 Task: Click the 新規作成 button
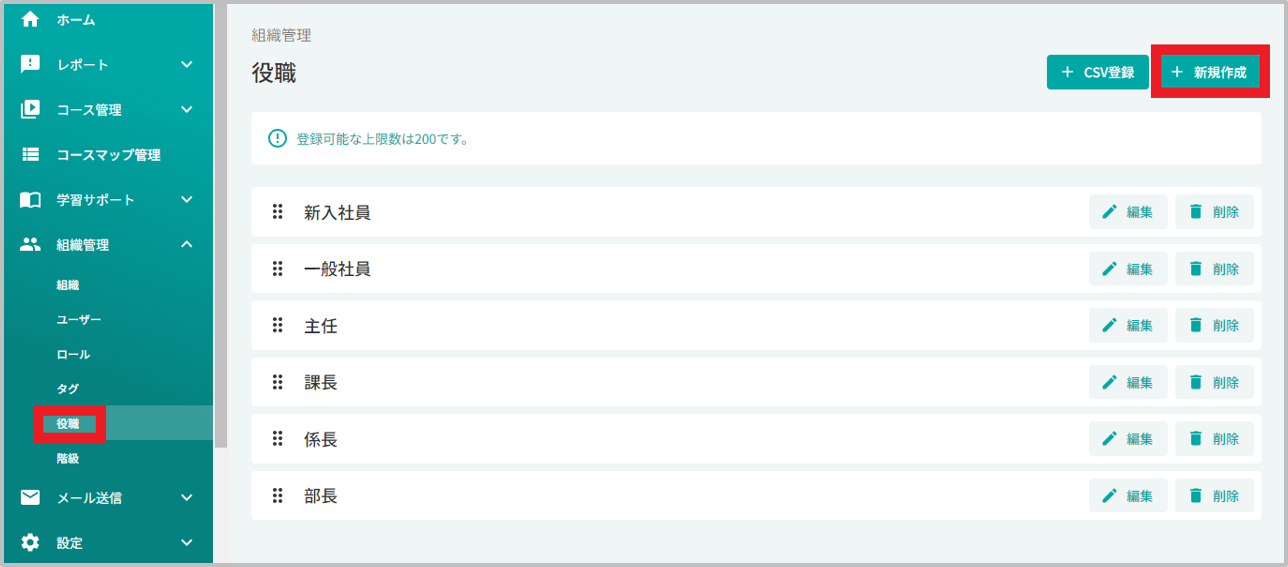pos(1210,72)
